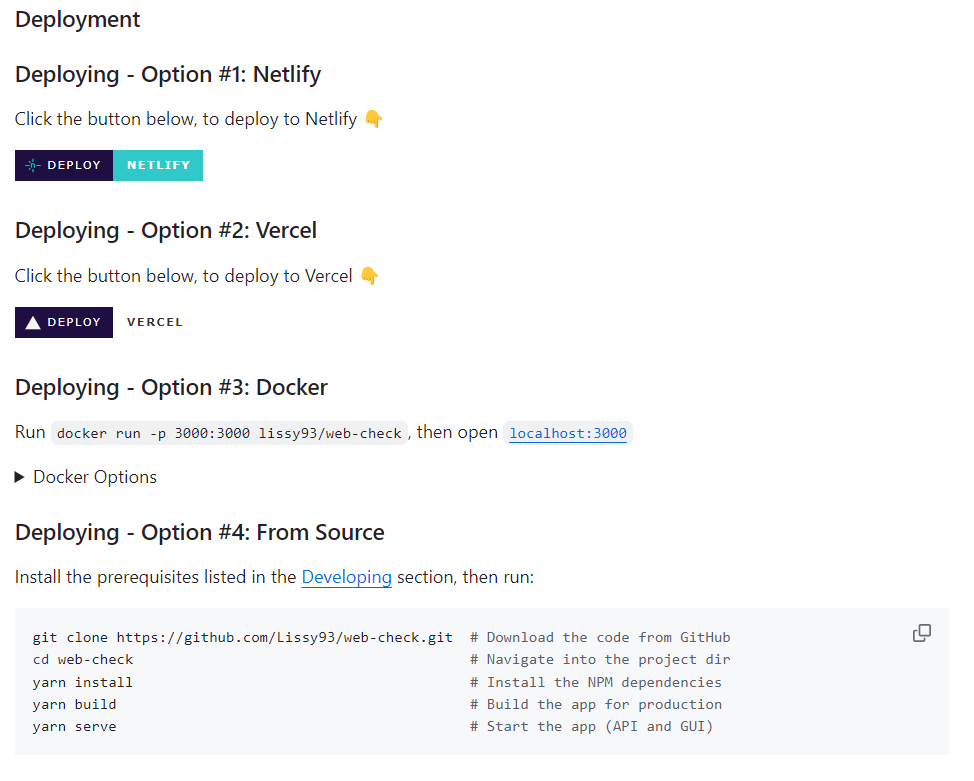
Task: Click the docker run inline code snippet
Action: click(x=229, y=433)
